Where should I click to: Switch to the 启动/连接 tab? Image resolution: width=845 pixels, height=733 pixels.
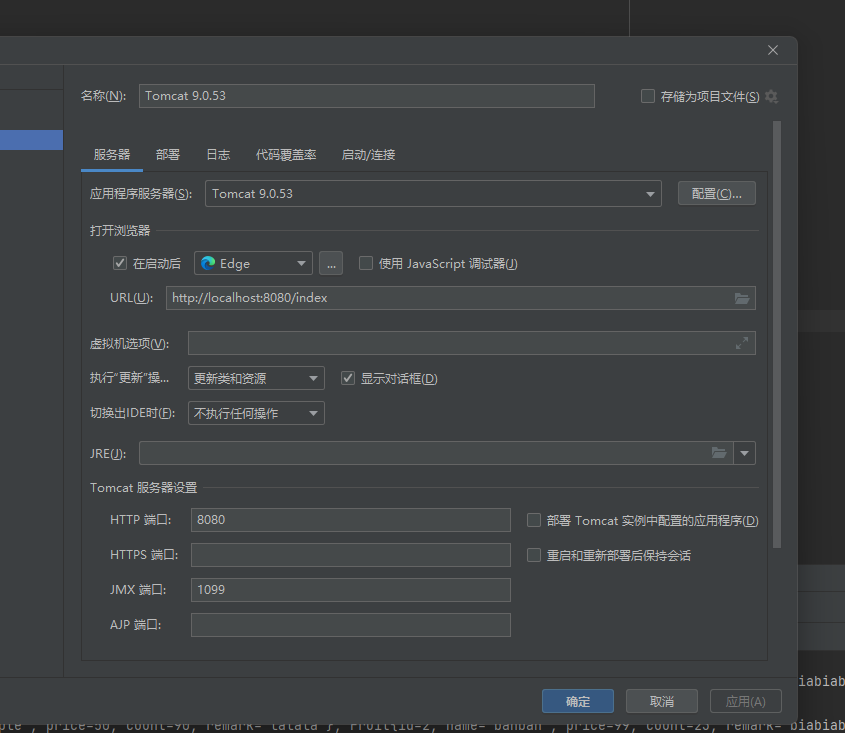pyautogui.click(x=369, y=155)
